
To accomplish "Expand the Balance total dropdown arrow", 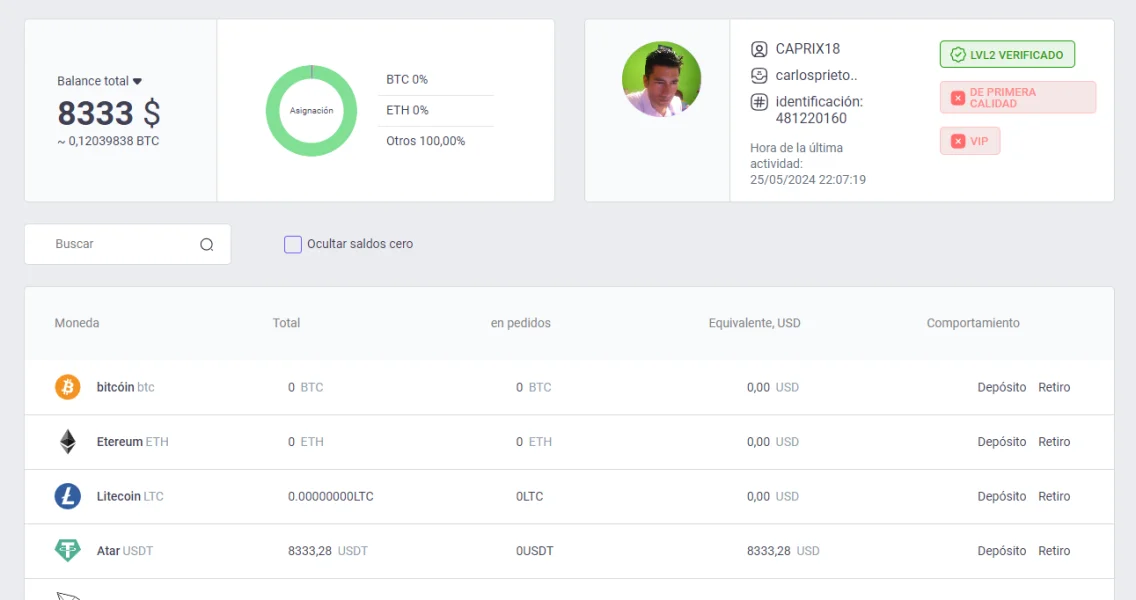I will (x=138, y=81).
